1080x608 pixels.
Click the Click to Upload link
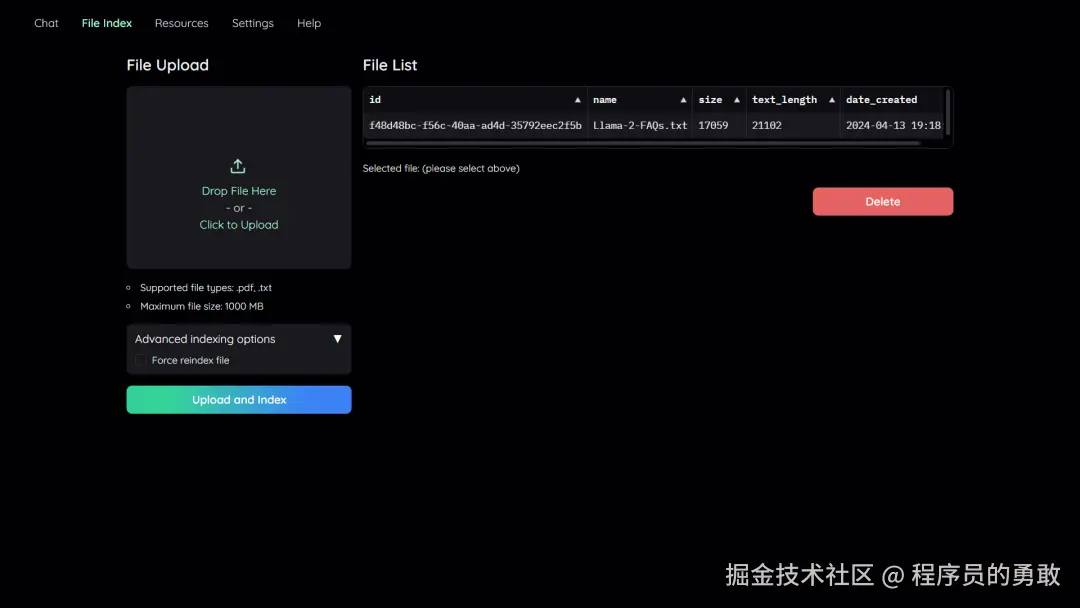pyautogui.click(x=238, y=224)
